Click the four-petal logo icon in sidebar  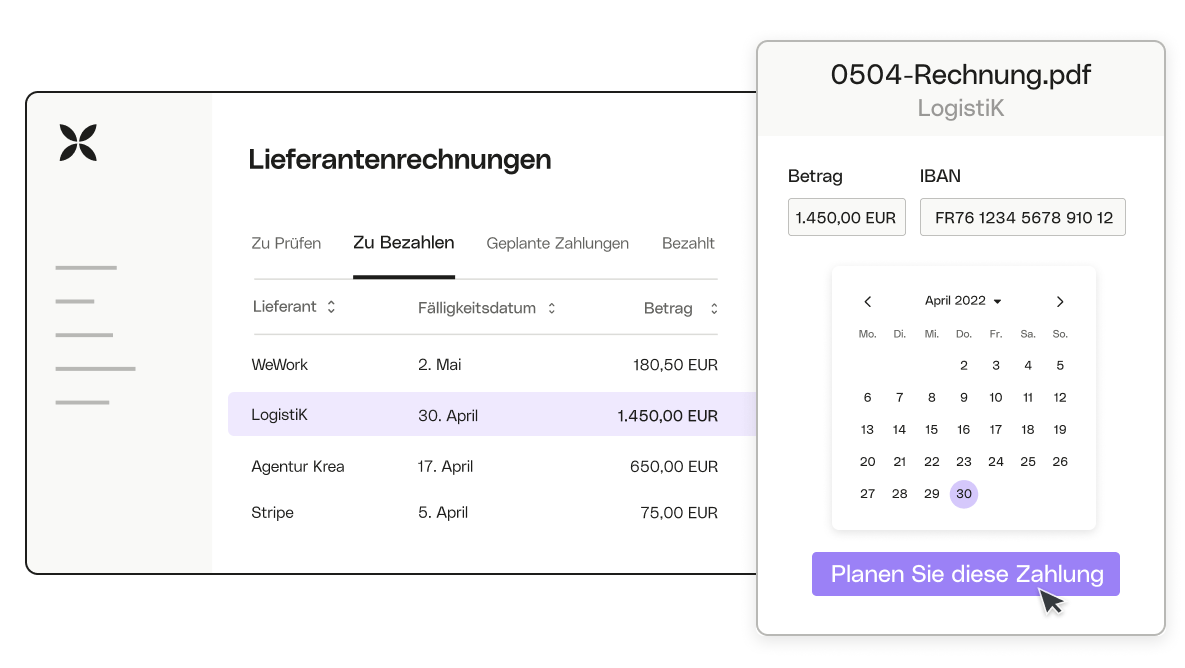tap(78, 142)
